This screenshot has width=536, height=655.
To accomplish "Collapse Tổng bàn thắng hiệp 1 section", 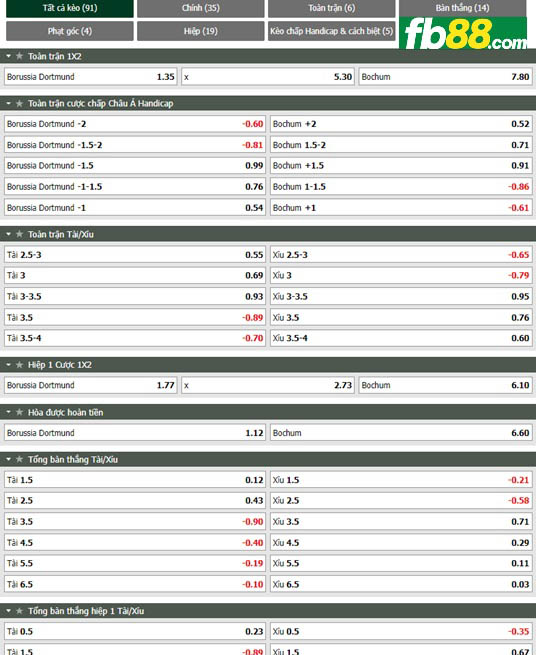I will tap(8, 611).
